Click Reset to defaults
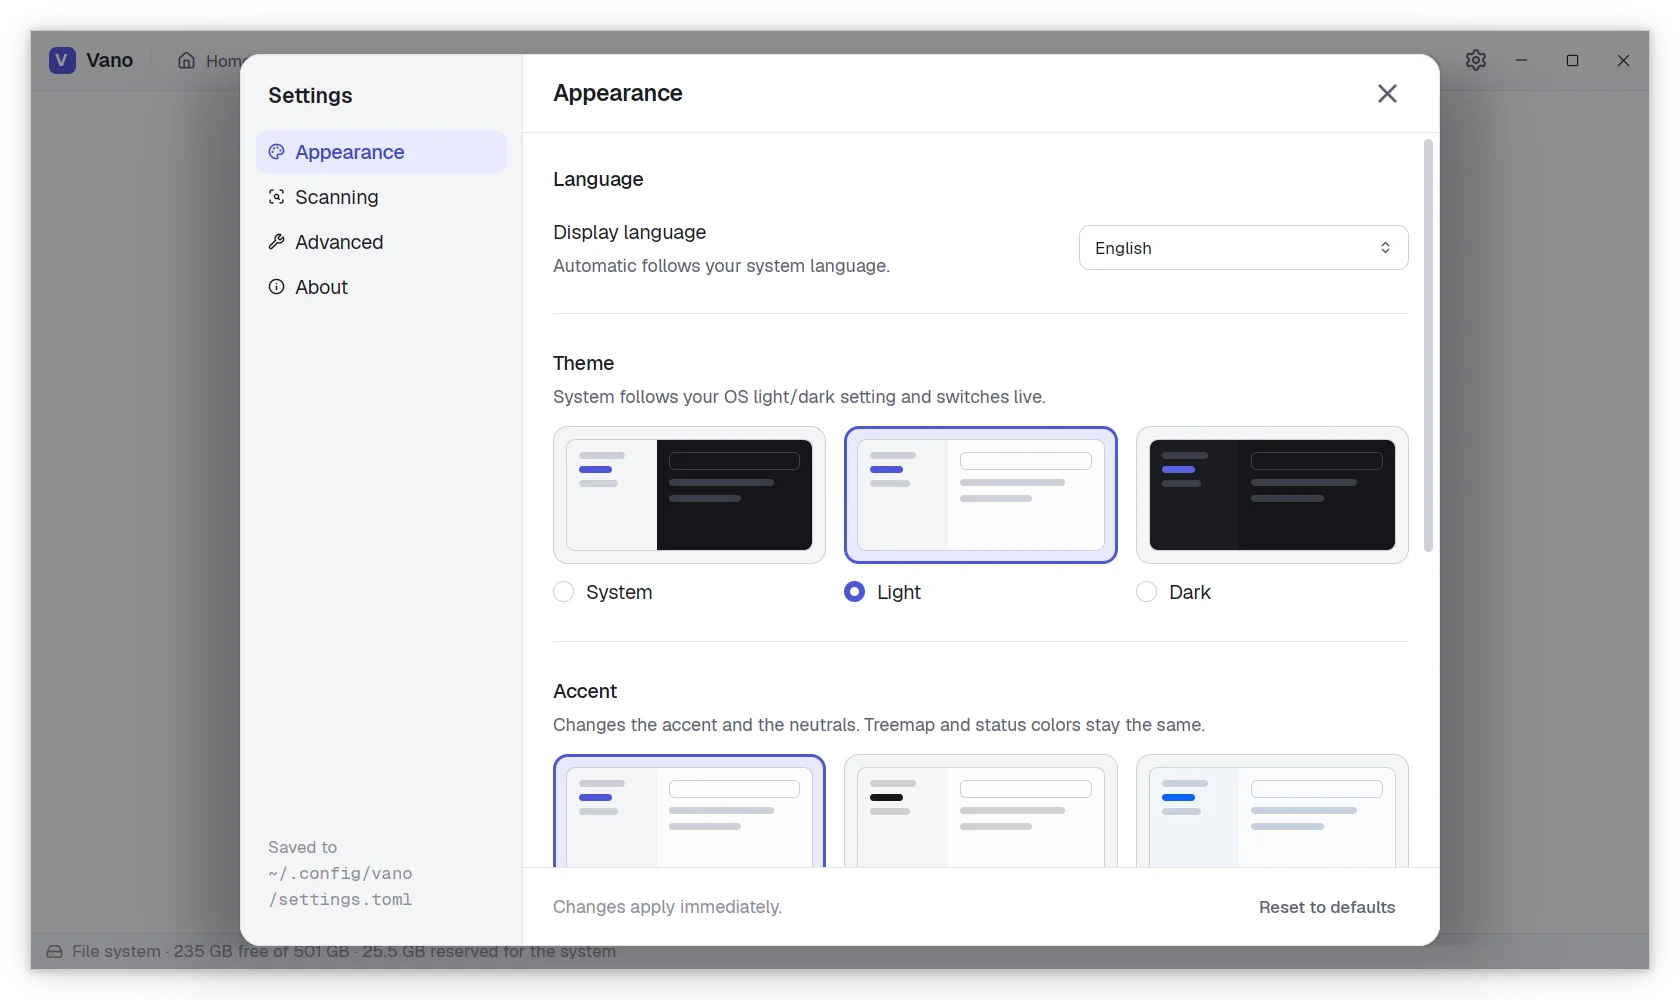The height and width of the screenshot is (1000, 1680). (x=1327, y=907)
